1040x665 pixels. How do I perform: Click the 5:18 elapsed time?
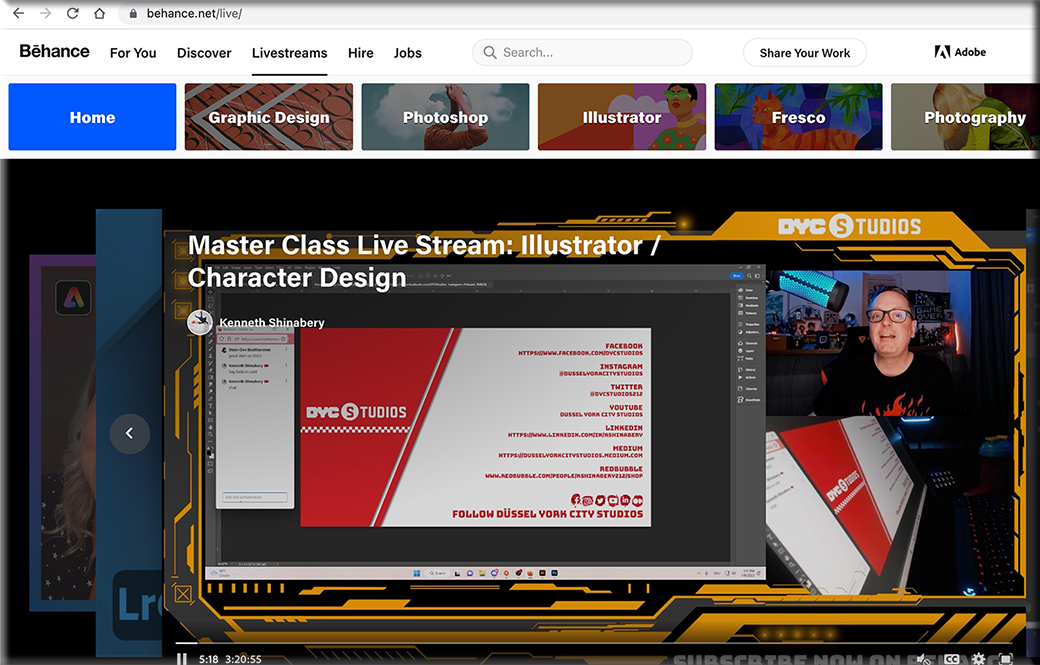tap(208, 659)
